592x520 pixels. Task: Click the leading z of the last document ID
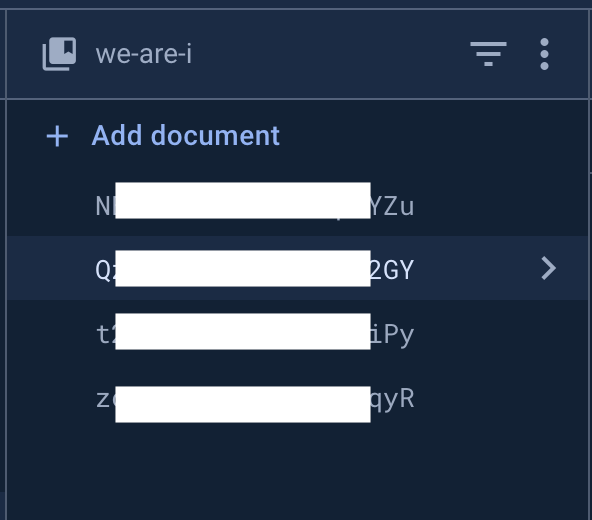[x=103, y=400]
